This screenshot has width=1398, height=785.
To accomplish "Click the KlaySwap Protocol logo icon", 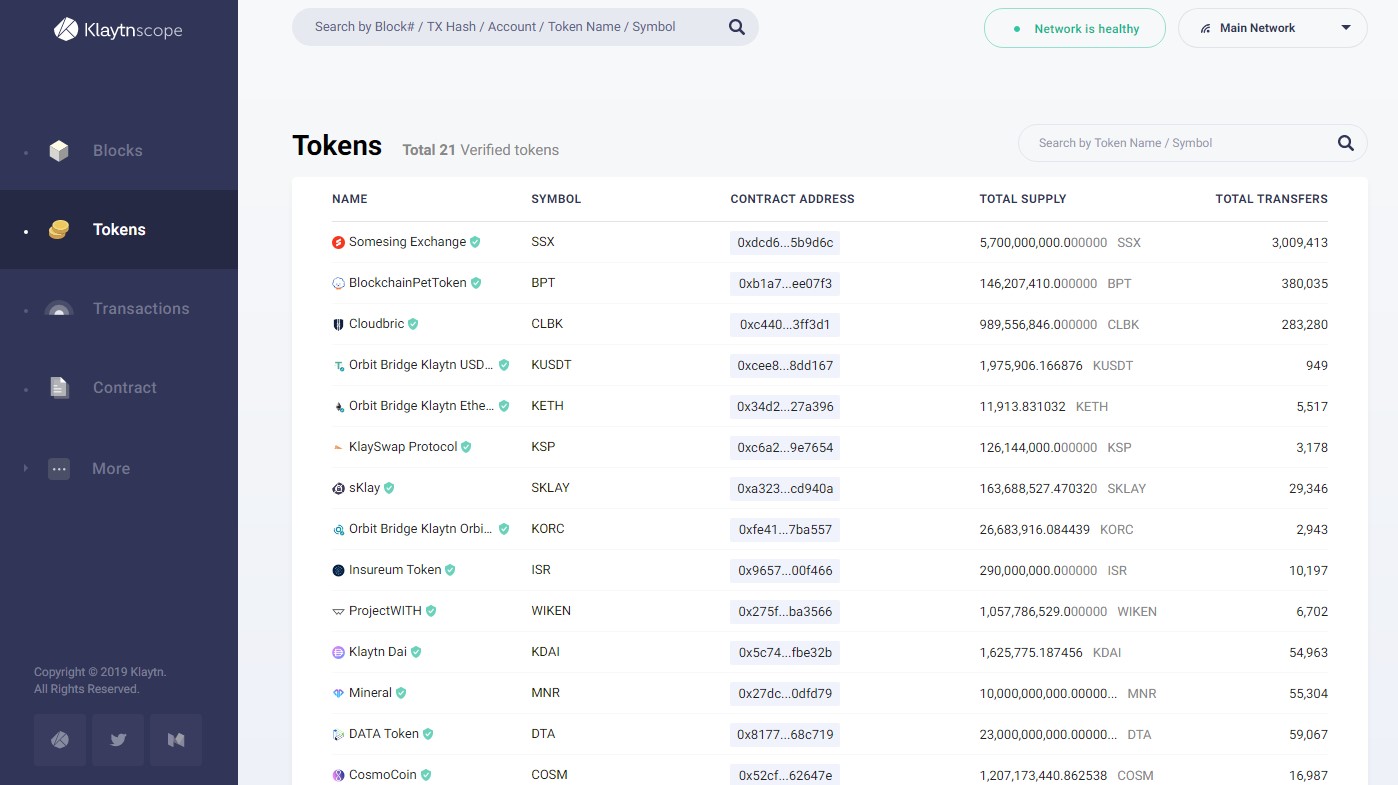I will (x=338, y=447).
